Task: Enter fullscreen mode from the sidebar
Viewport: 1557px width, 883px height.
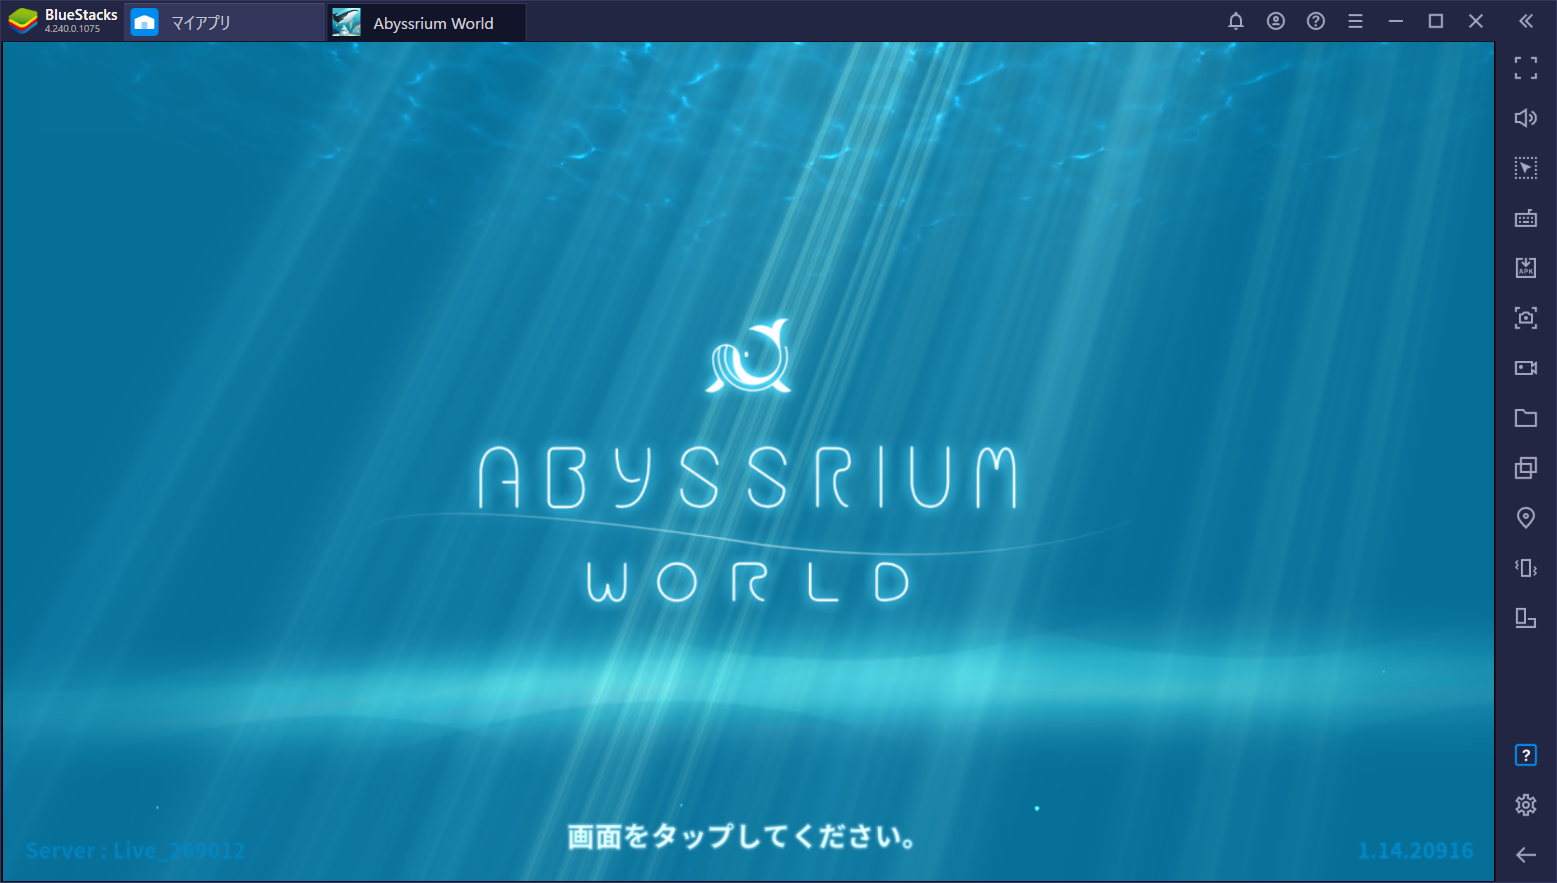Action: click(x=1526, y=68)
